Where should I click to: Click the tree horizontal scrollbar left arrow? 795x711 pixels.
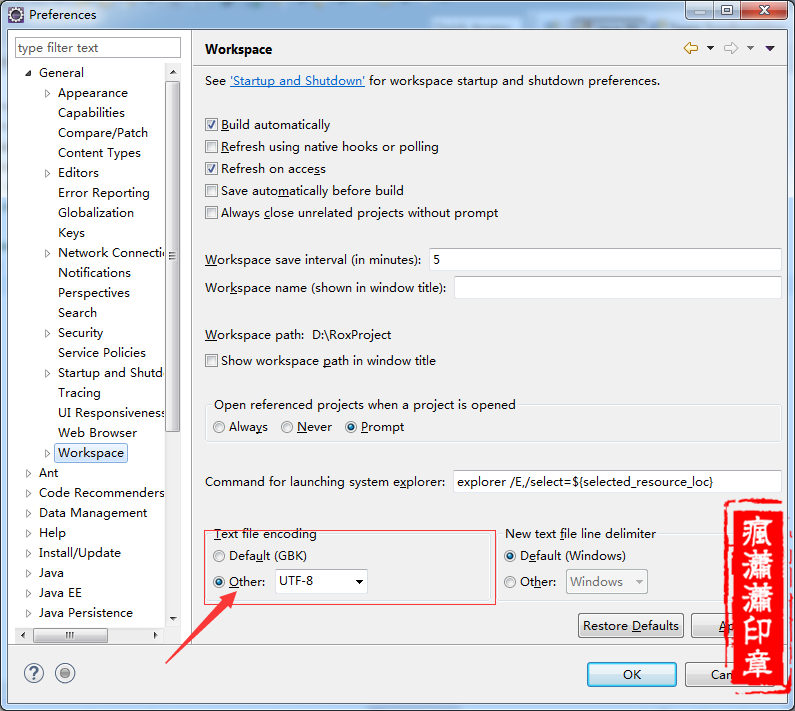point(22,635)
